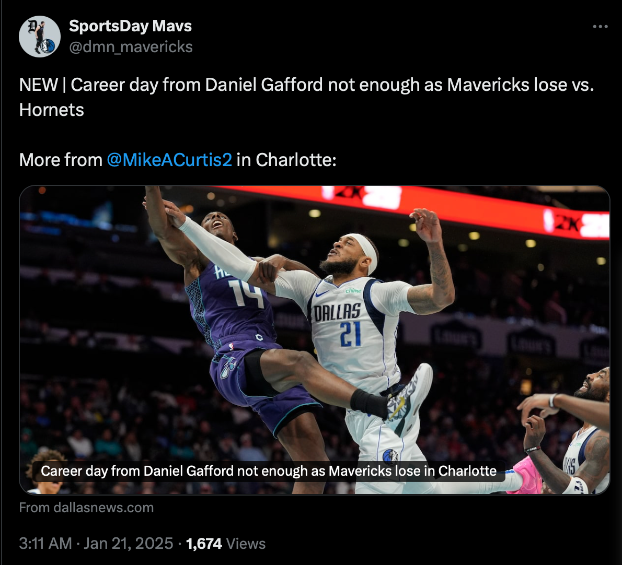Image resolution: width=622 pixels, height=565 pixels.
Task: Visit the @dmn_mavericks handle link
Action: (131, 47)
